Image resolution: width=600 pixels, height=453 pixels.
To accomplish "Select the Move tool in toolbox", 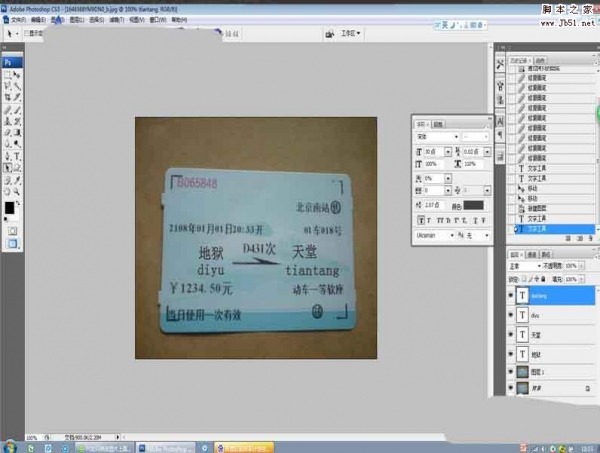I will pyautogui.click(x=17, y=75).
